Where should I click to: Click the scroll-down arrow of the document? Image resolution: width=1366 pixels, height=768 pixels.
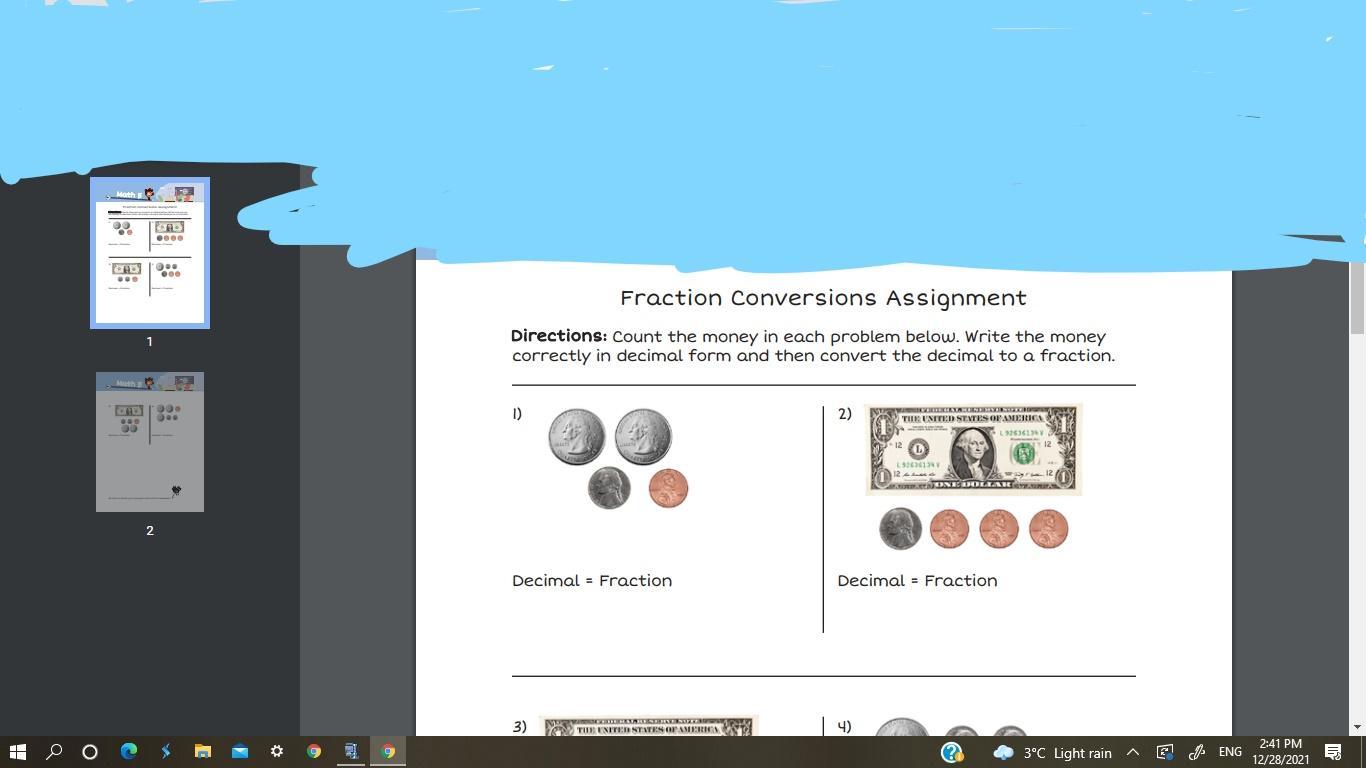coord(1357,727)
